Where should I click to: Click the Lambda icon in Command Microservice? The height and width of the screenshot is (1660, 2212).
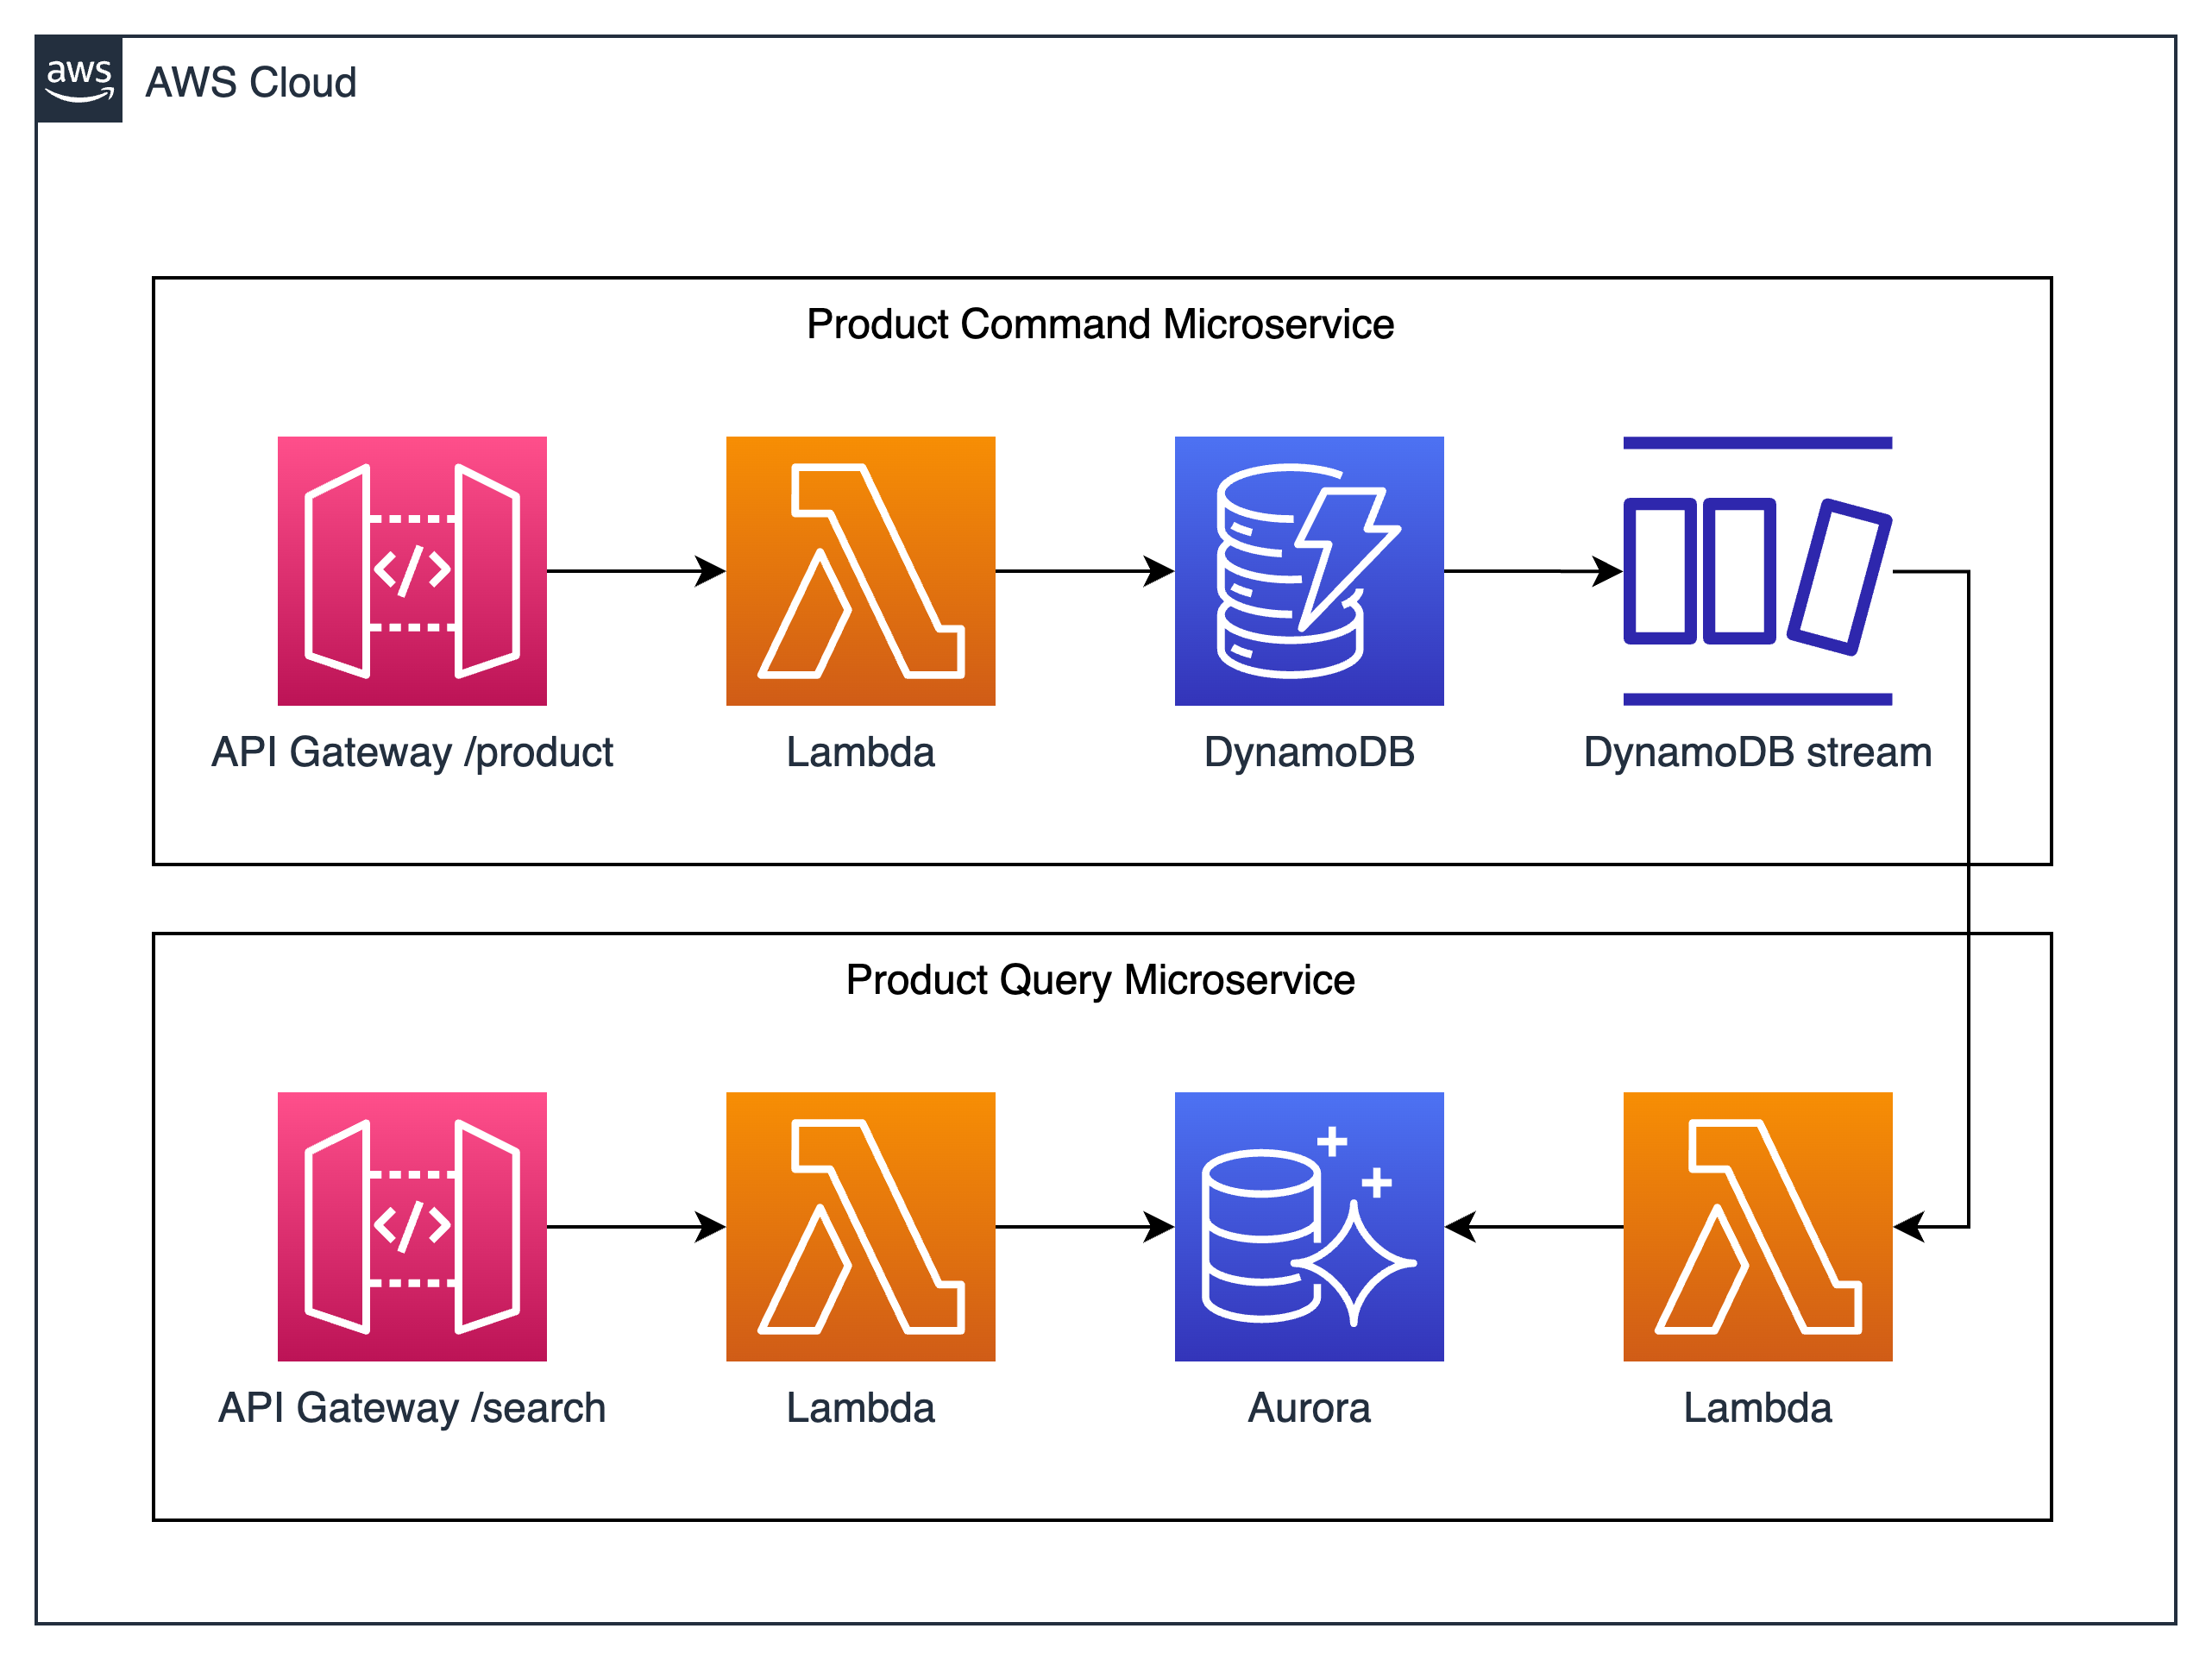point(861,571)
